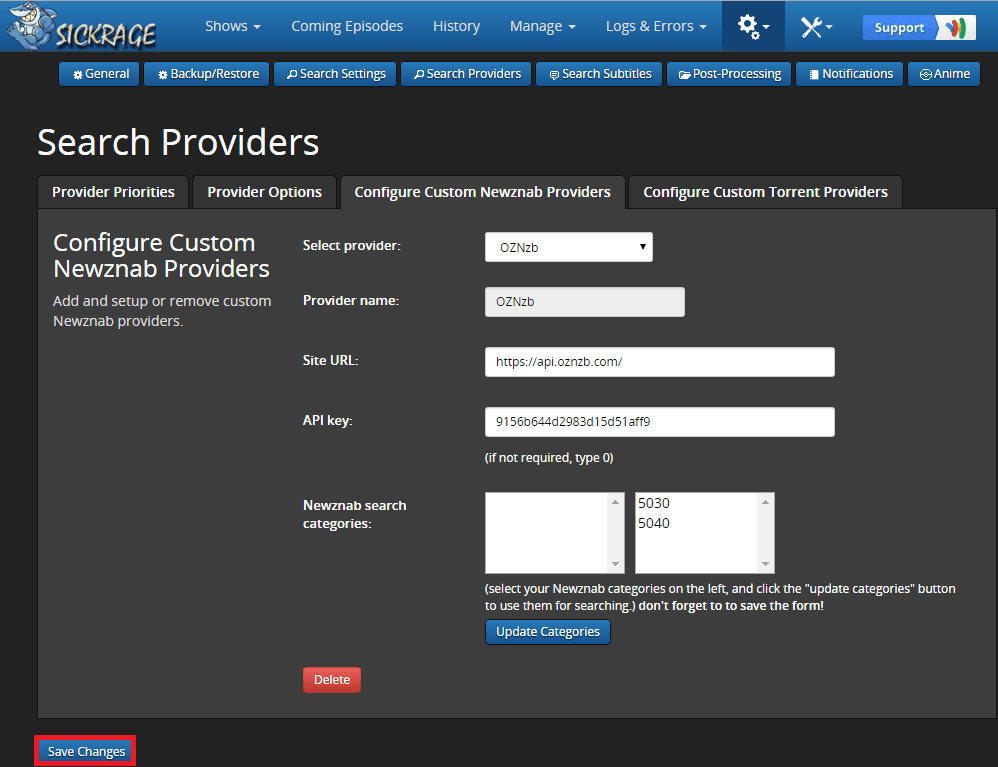Viewport: 998px width, 767px height.
Task: Expand the Shows dropdown menu
Action: point(232,26)
